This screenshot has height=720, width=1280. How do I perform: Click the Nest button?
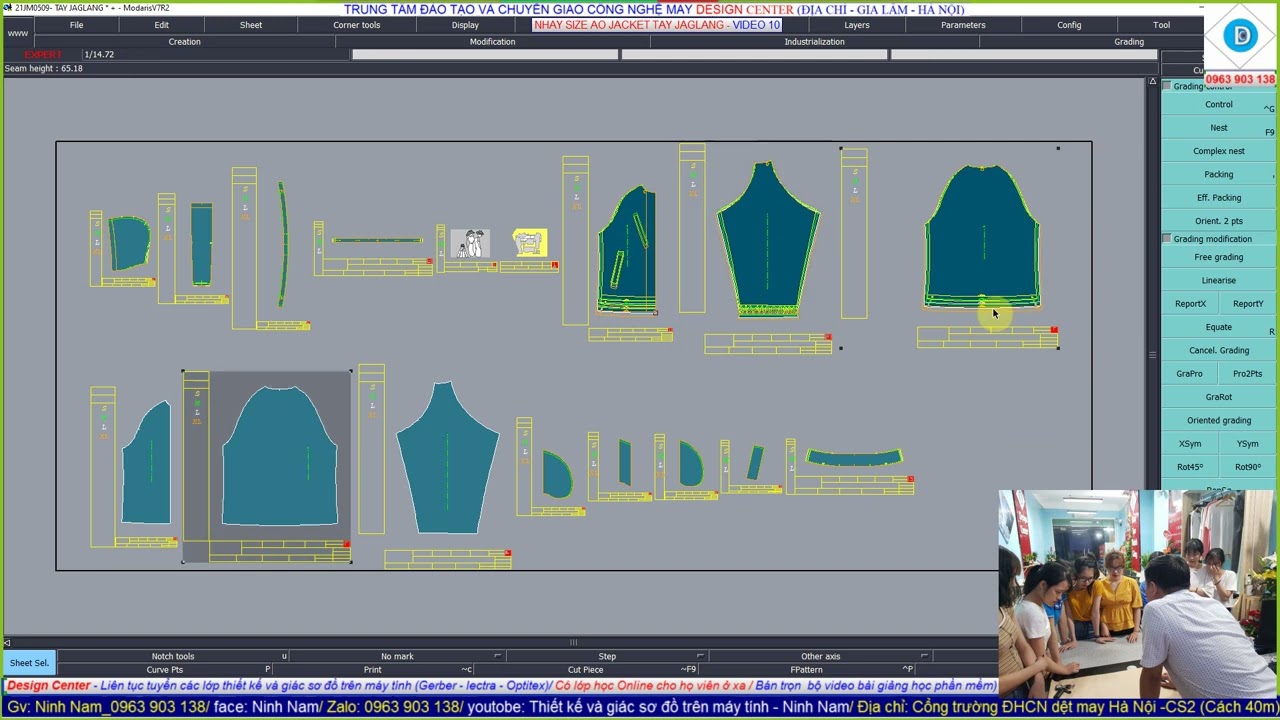(x=1218, y=128)
